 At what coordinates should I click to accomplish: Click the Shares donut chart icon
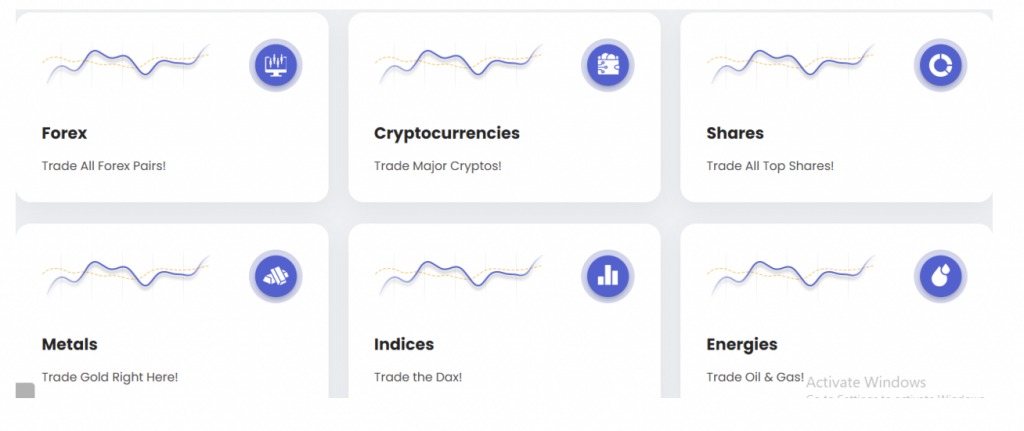point(939,66)
